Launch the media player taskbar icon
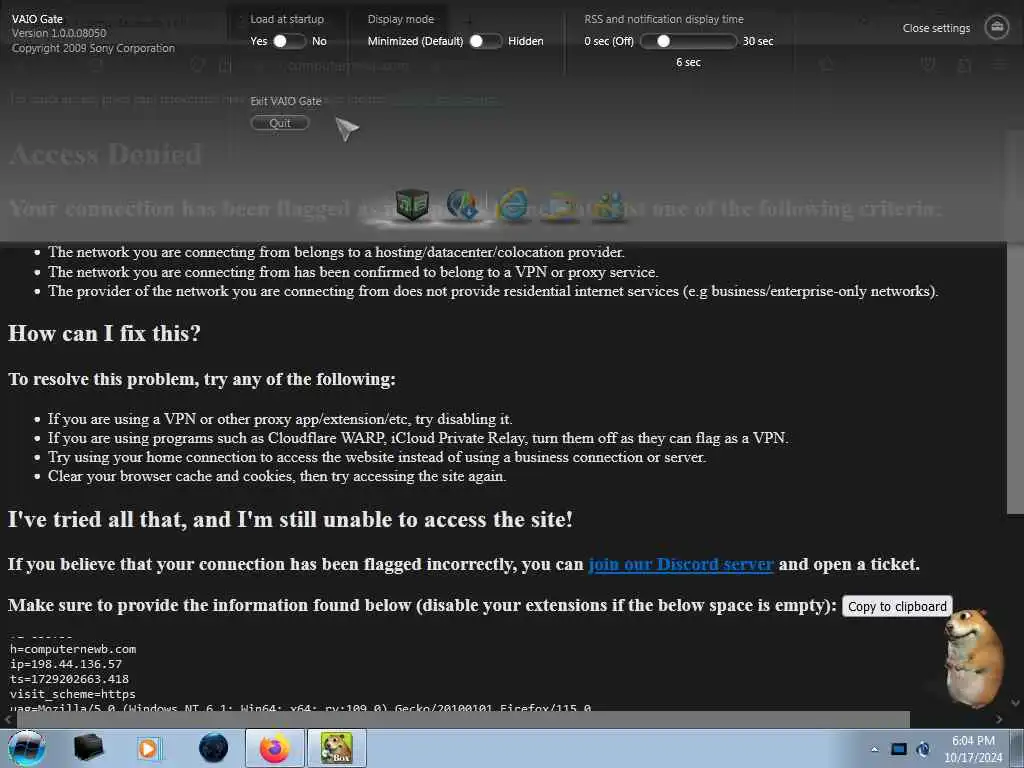This screenshot has width=1024, height=768. (149, 748)
